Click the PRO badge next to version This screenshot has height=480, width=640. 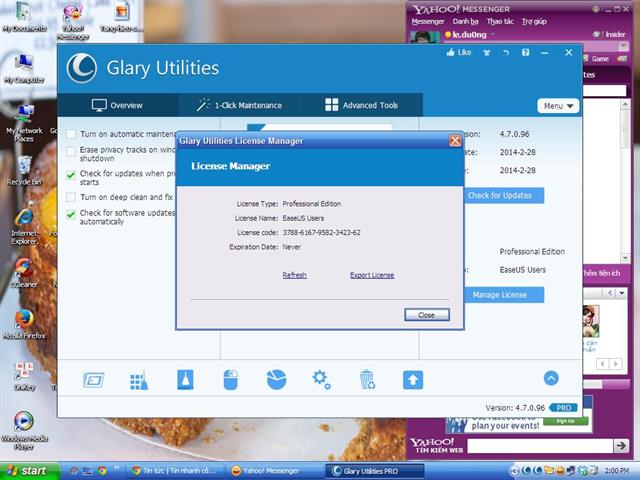pos(563,408)
